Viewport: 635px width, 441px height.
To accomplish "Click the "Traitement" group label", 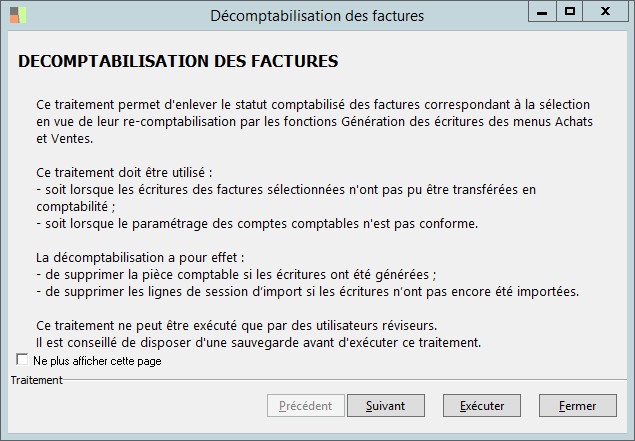I will pyautogui.click(x=36, y=380).
